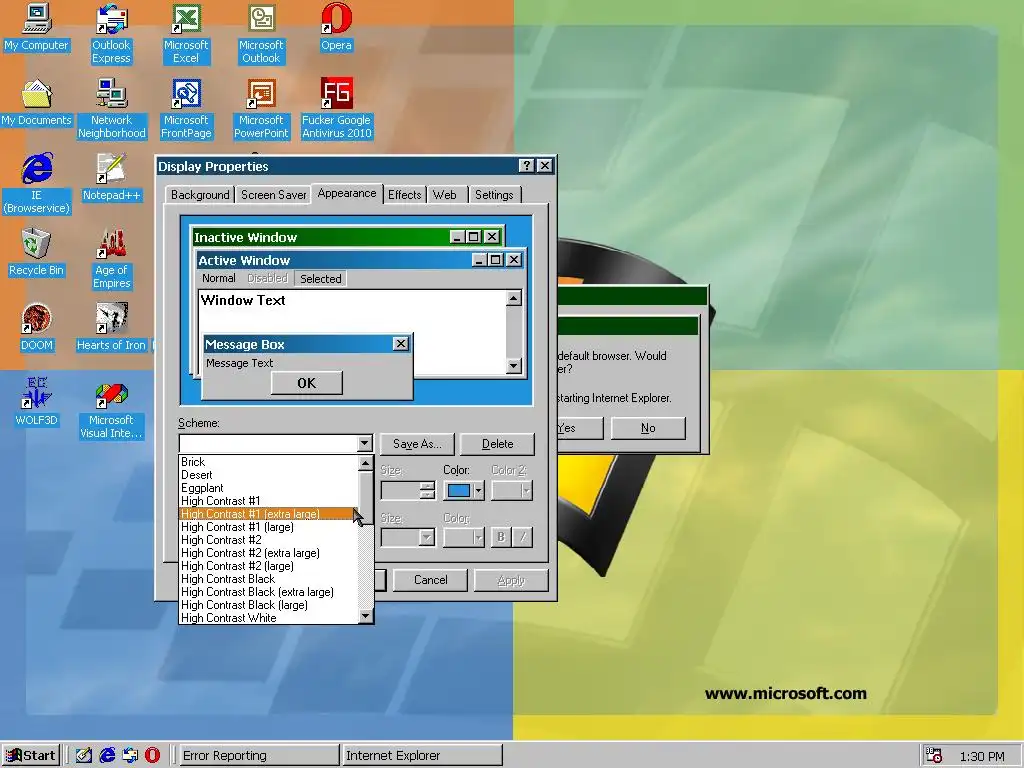Collapse the Scheme dropdown arrow

tap(364, 443)
